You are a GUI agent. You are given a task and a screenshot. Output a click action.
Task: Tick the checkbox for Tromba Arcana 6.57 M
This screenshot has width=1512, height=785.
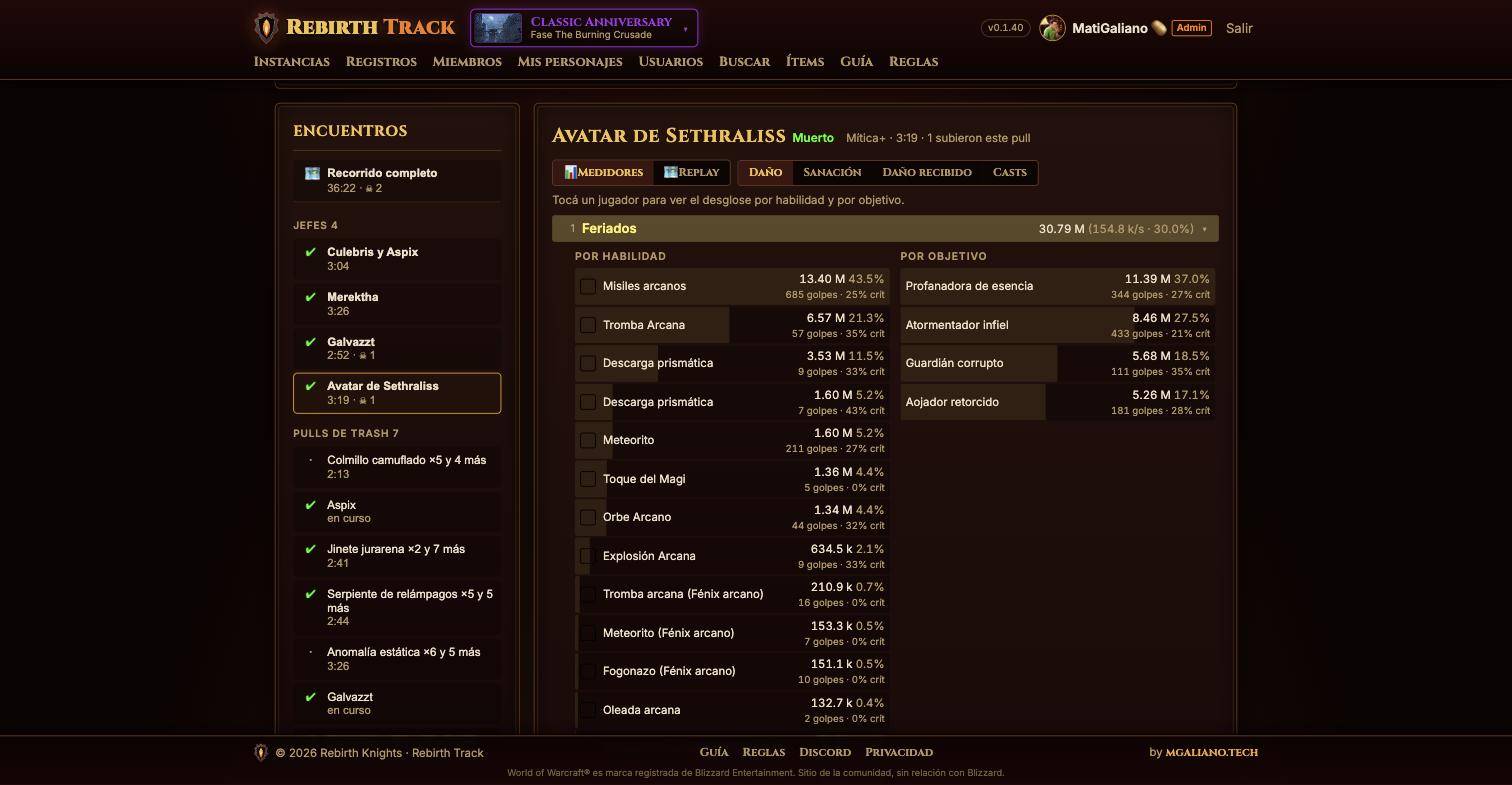(x=588, y=325)
